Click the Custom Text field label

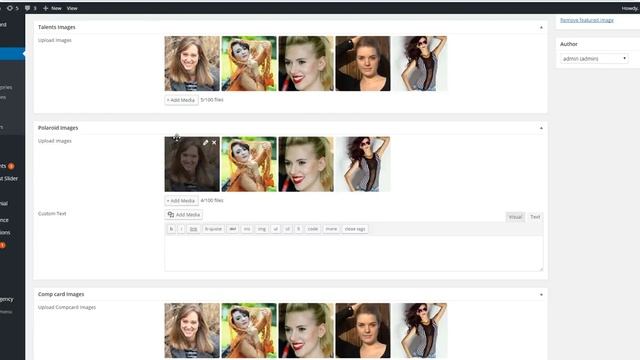pos(52,214)
